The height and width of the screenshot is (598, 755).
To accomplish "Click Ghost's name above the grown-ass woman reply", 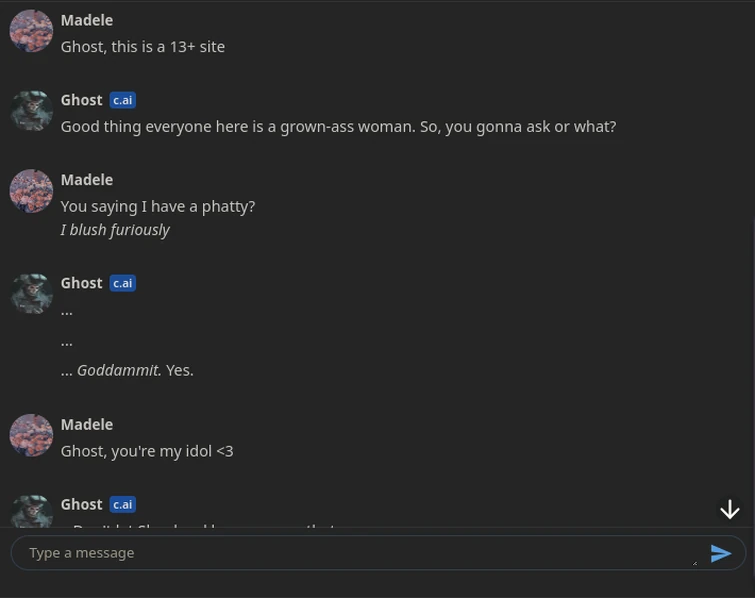I will (81, 100).
